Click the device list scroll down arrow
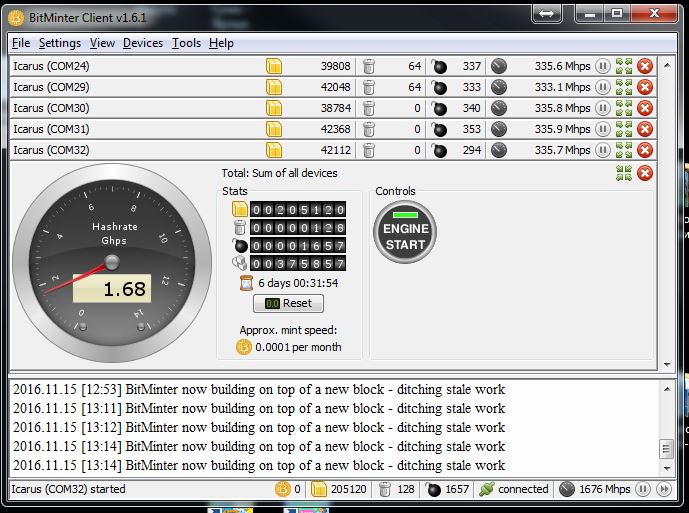Image resolution: width=689 pixels, height=513 pixels. click(x=667, y=364)
